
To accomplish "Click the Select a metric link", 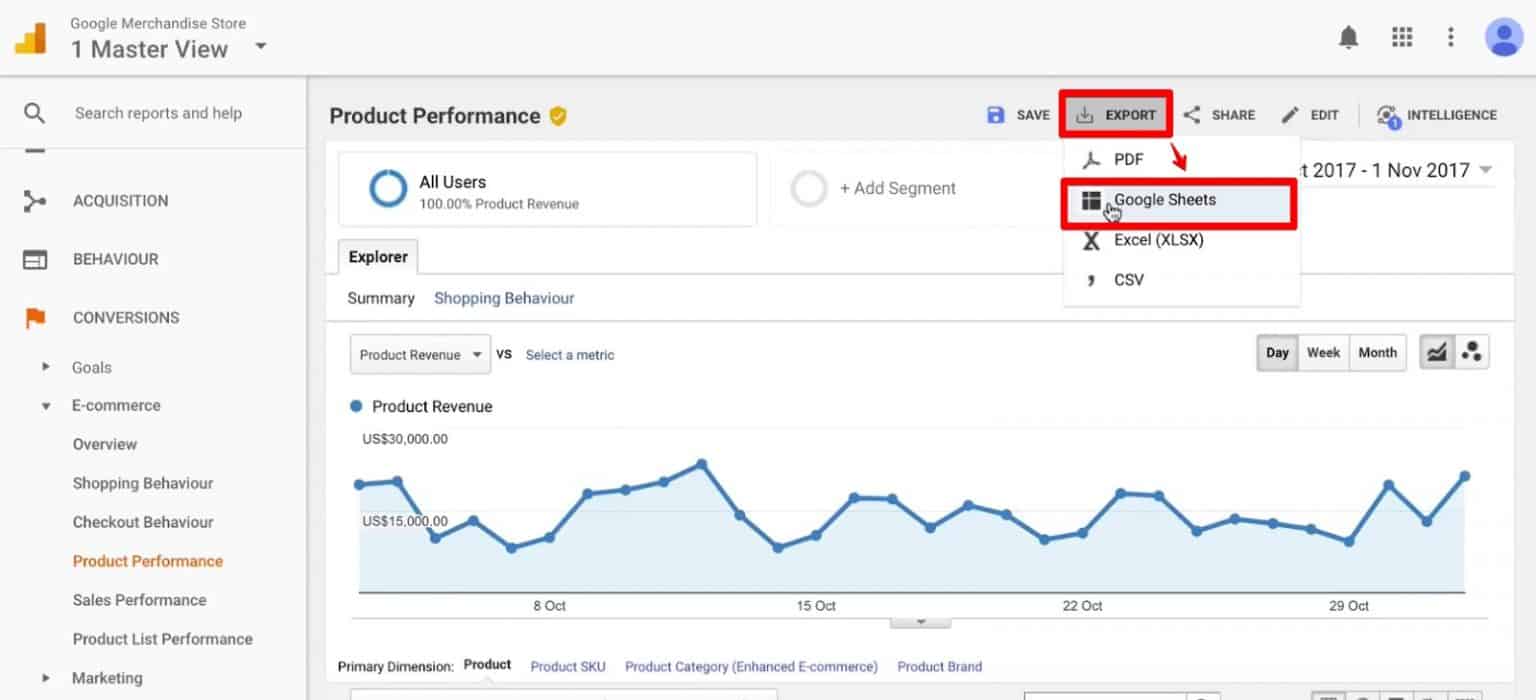I will (570, 355).
